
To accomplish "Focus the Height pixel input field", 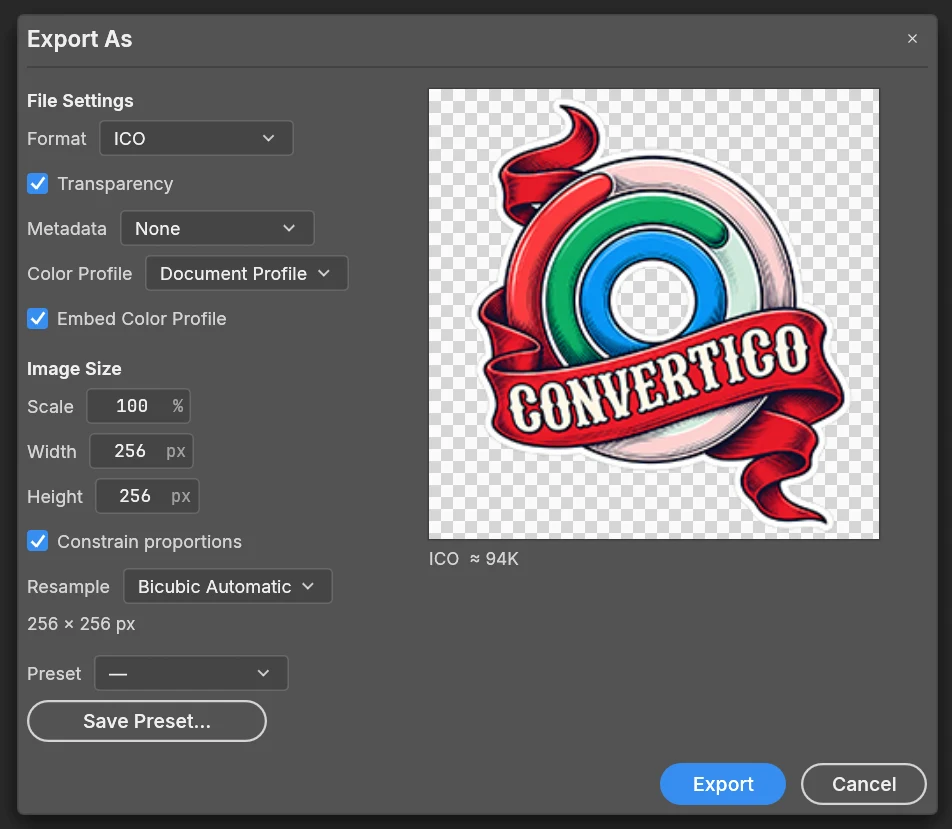I will pyautogui.click(x=148, y=496).
